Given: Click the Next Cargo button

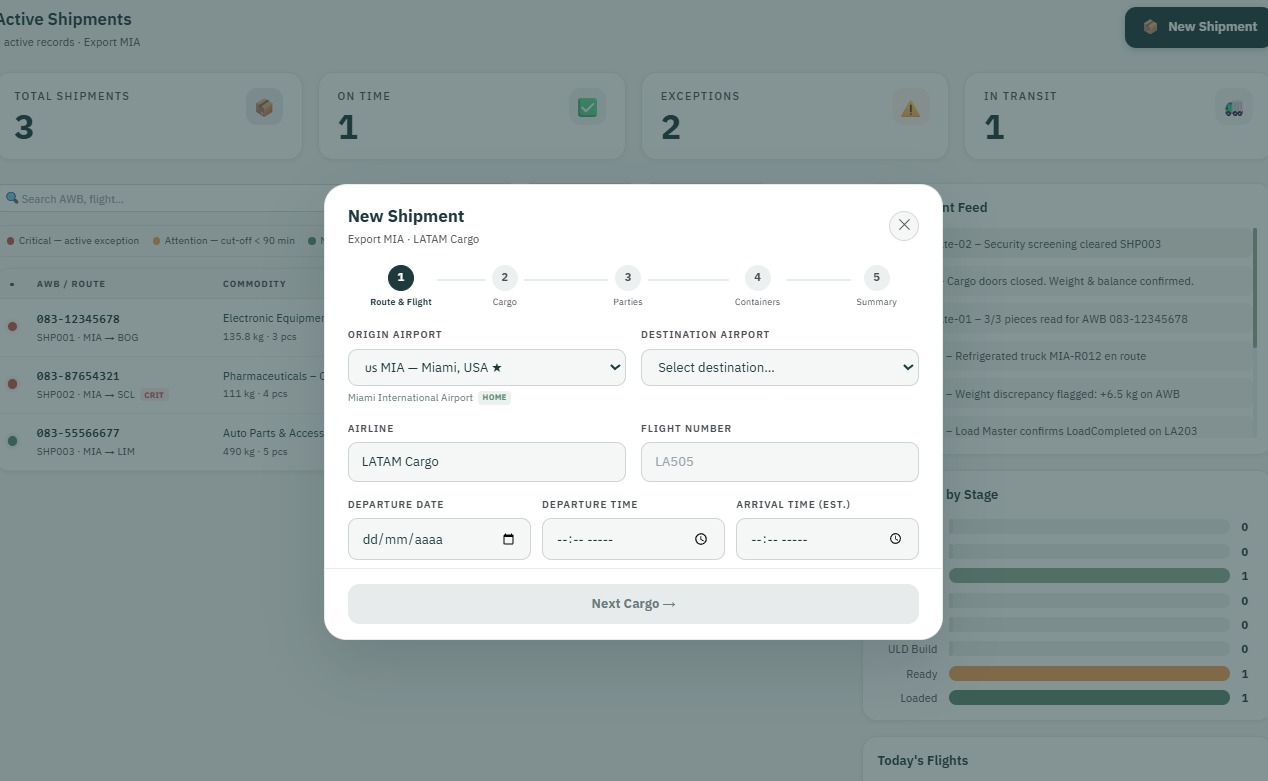Looking at the screenshot, I should 633,604.
